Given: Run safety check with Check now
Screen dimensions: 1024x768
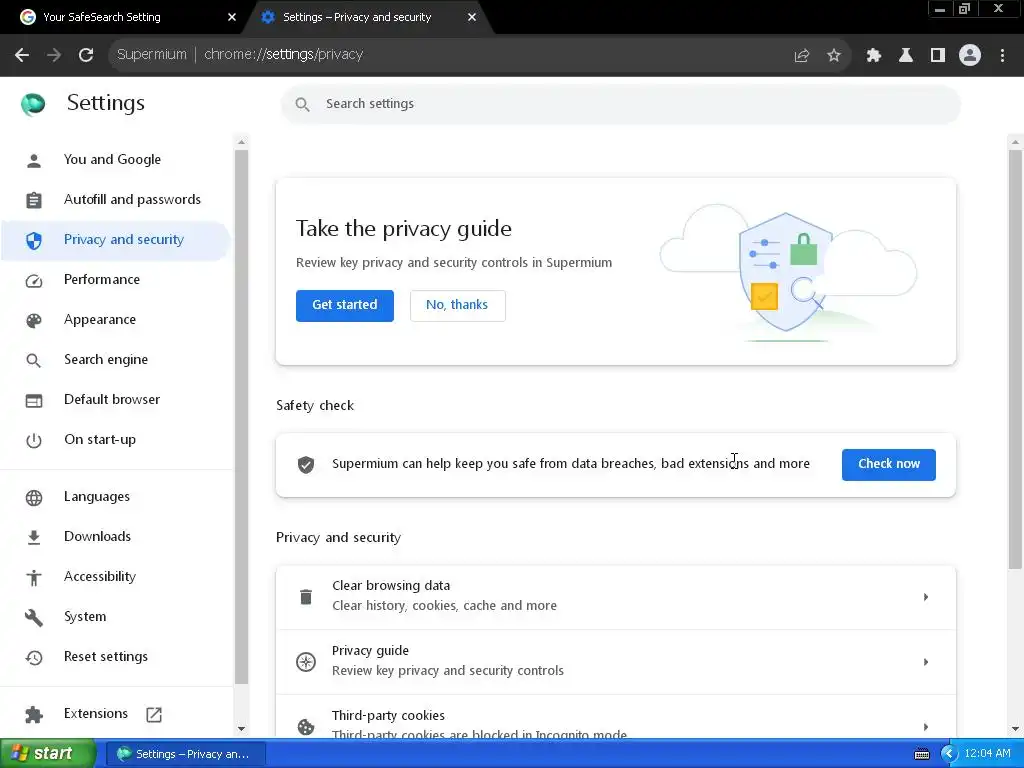Looking at the screenshot, I should click(x=888, y=464).
